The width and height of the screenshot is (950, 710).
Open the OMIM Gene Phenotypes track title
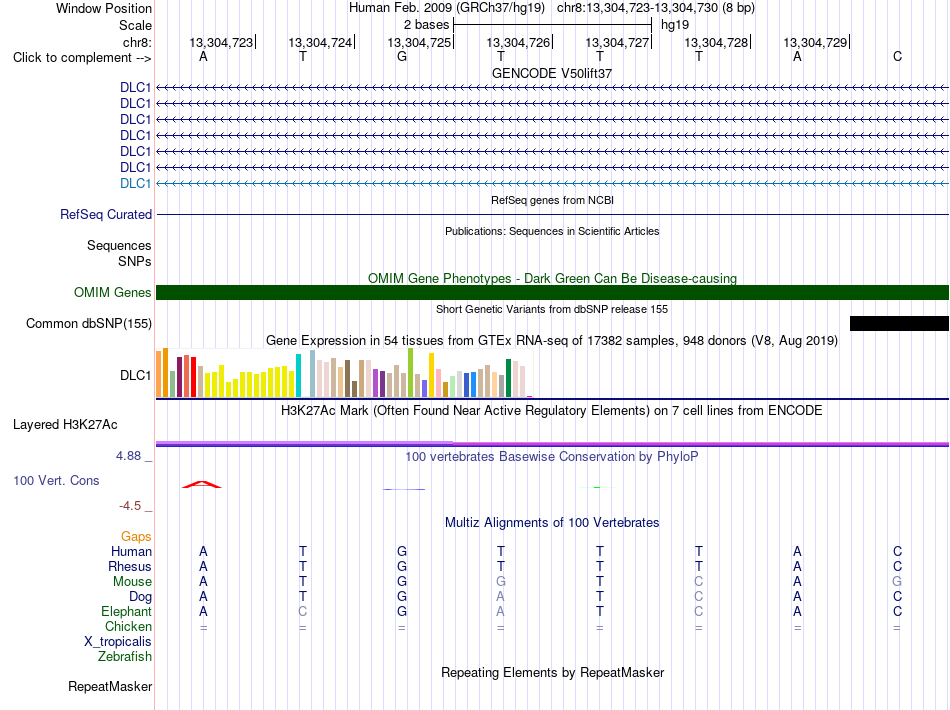[x=552, y=279]
